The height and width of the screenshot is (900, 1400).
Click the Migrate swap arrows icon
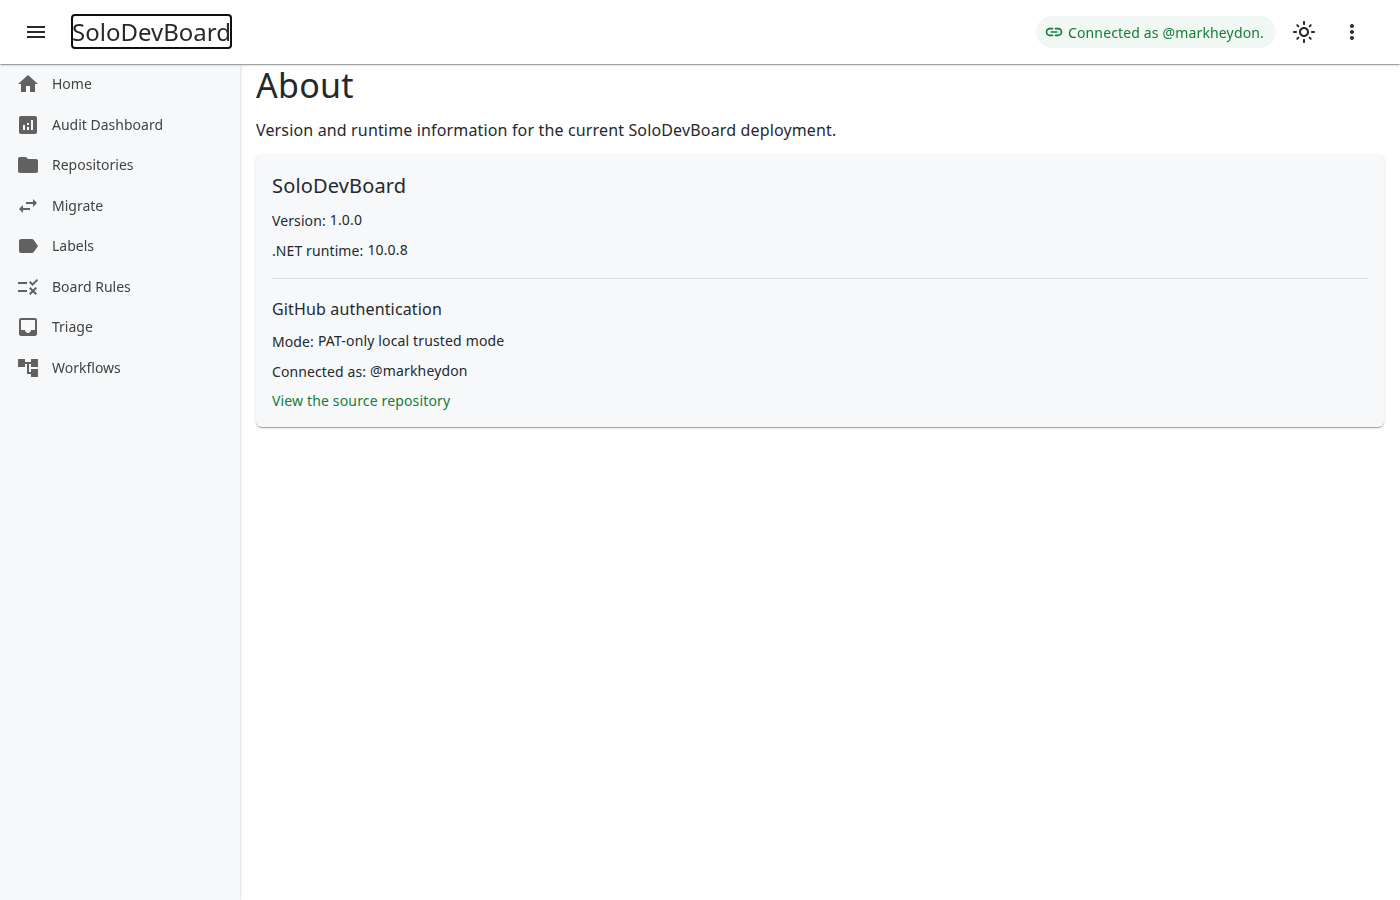coord(28,206)
